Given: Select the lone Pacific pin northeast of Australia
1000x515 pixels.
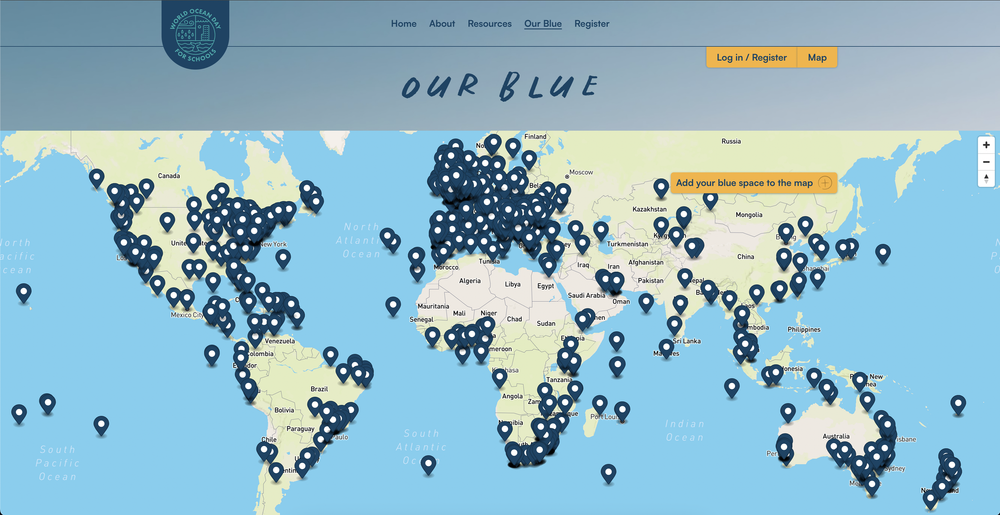Looking at the screenshot, I should pos(958,404).
